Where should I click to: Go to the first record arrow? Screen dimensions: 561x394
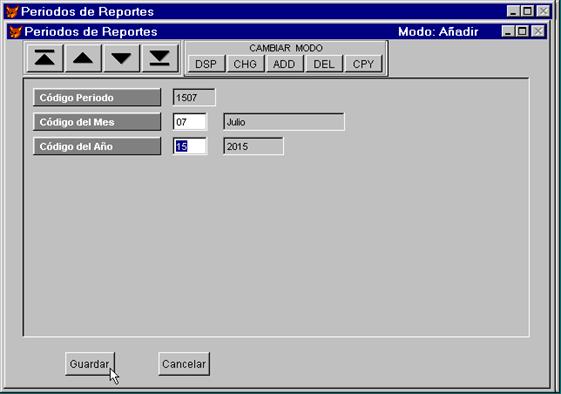click(45, 58)
